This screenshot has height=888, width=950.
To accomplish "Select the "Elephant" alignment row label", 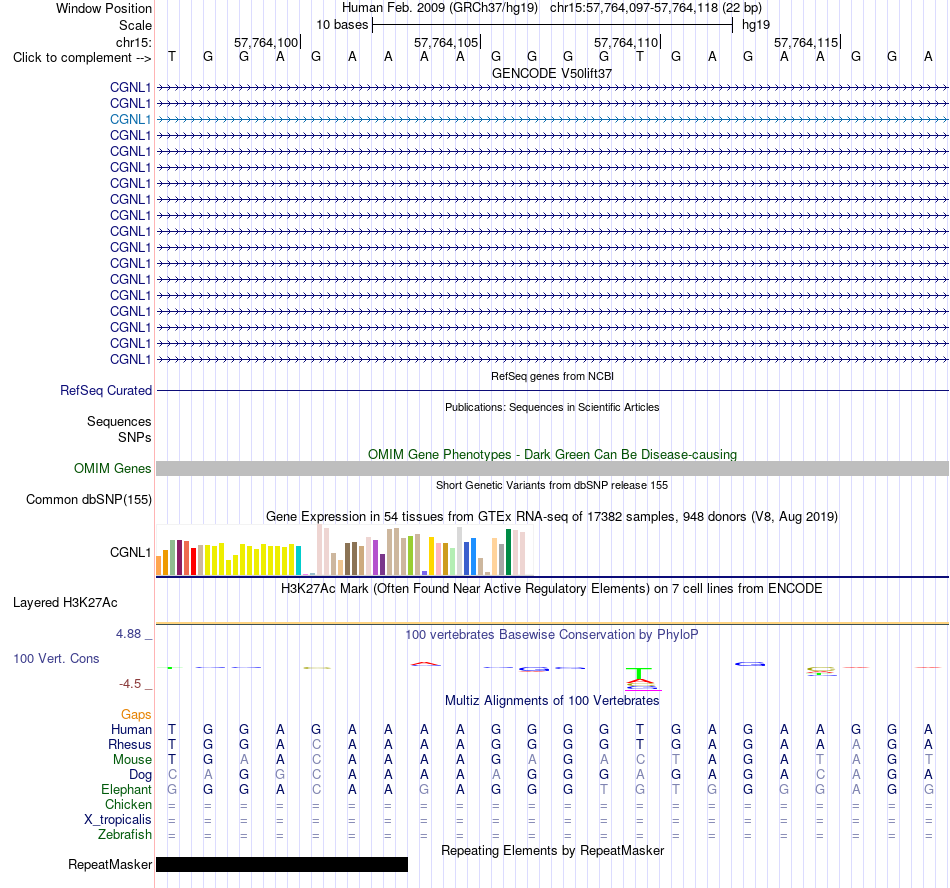I will coord(126,790).
